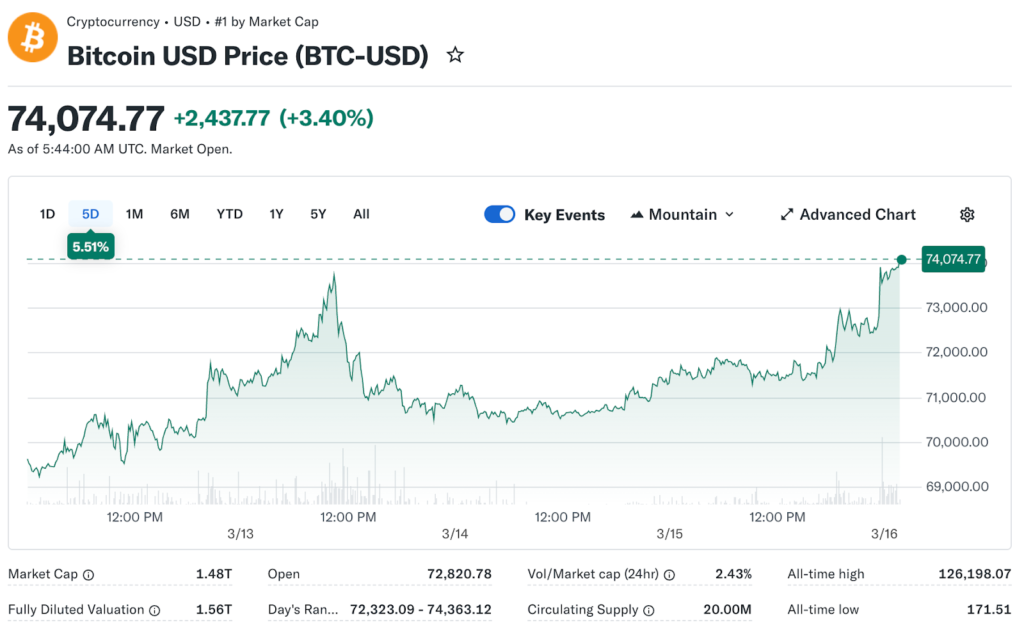Select the 1D time range
Screen dimensions: 1024x634
(x=47, y=214)
